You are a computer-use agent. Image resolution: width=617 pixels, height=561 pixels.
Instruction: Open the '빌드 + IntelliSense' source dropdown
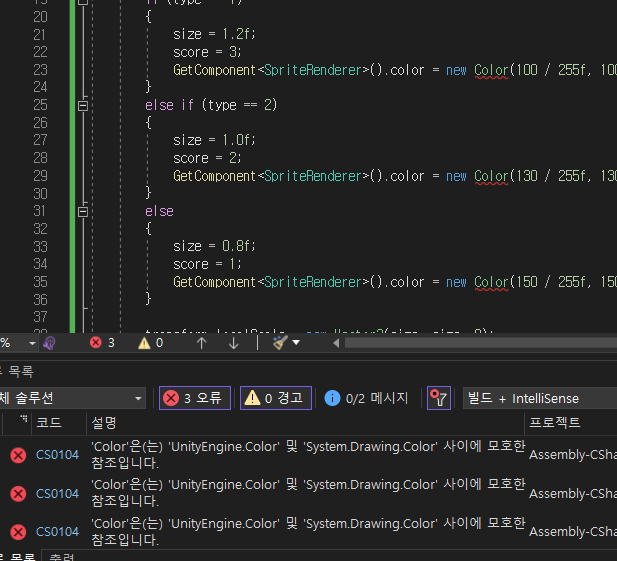click(x=540, y=398)
